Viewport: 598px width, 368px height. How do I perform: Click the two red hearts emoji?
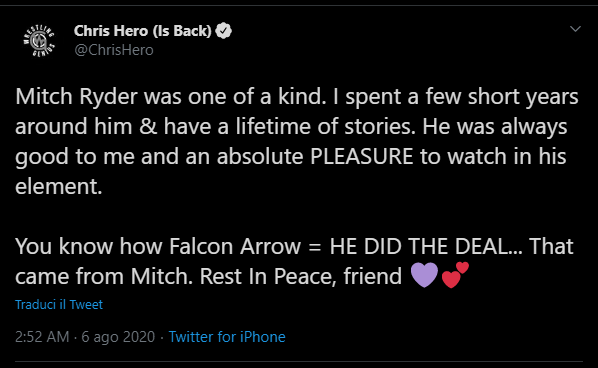(x=455, y=275)
